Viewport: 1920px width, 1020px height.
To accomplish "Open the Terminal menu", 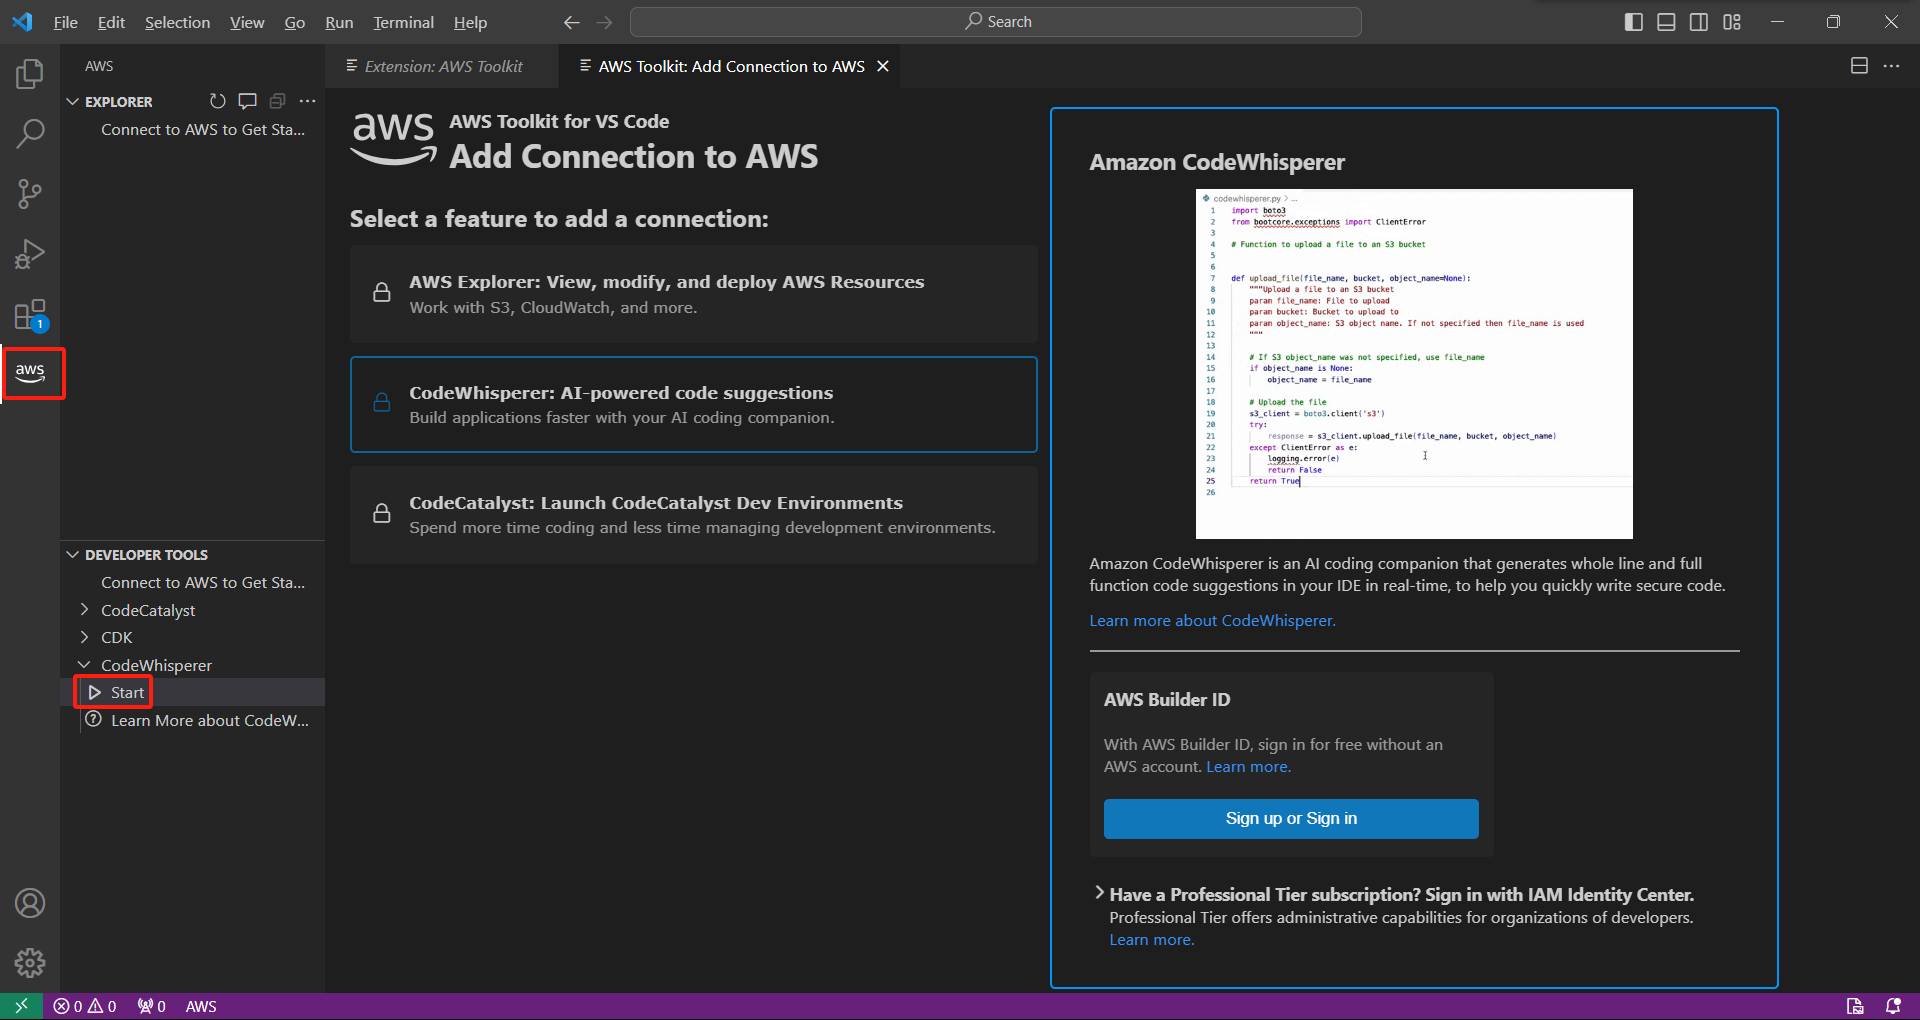I will tap(403, 22).
